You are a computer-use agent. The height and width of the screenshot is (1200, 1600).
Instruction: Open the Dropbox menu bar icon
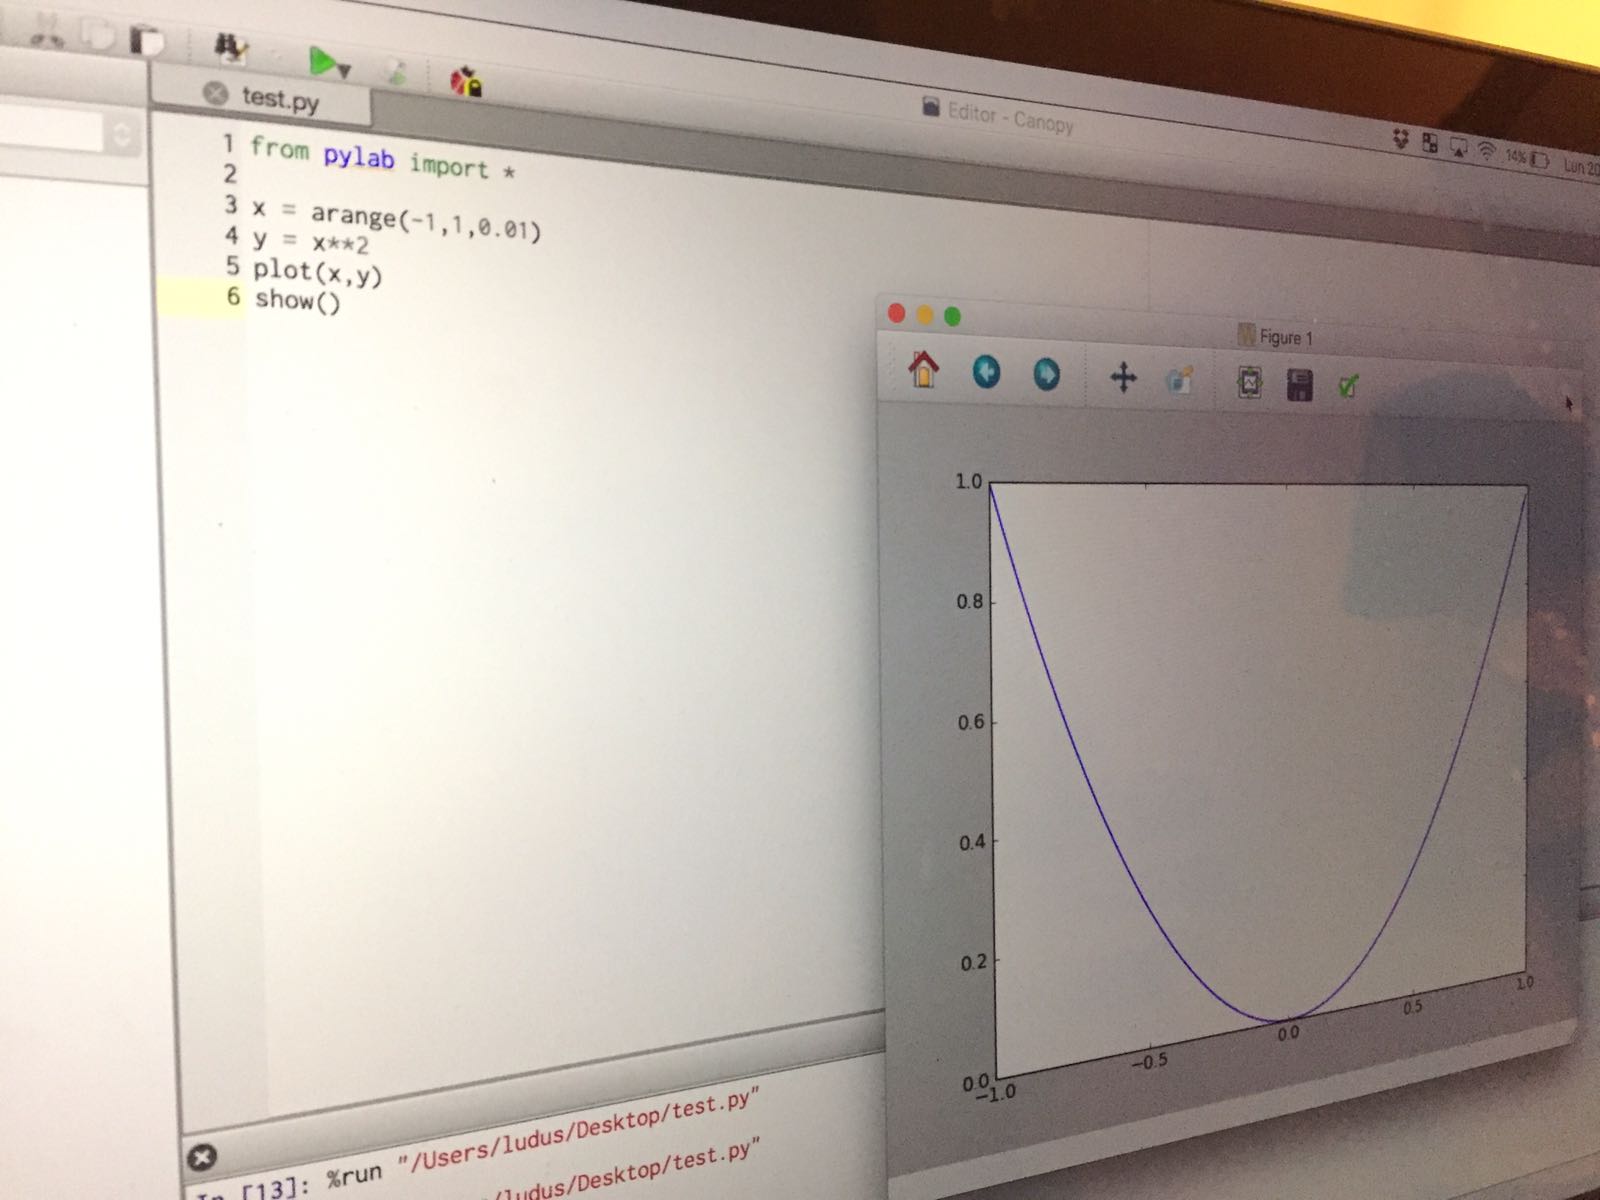(1401, 140)
